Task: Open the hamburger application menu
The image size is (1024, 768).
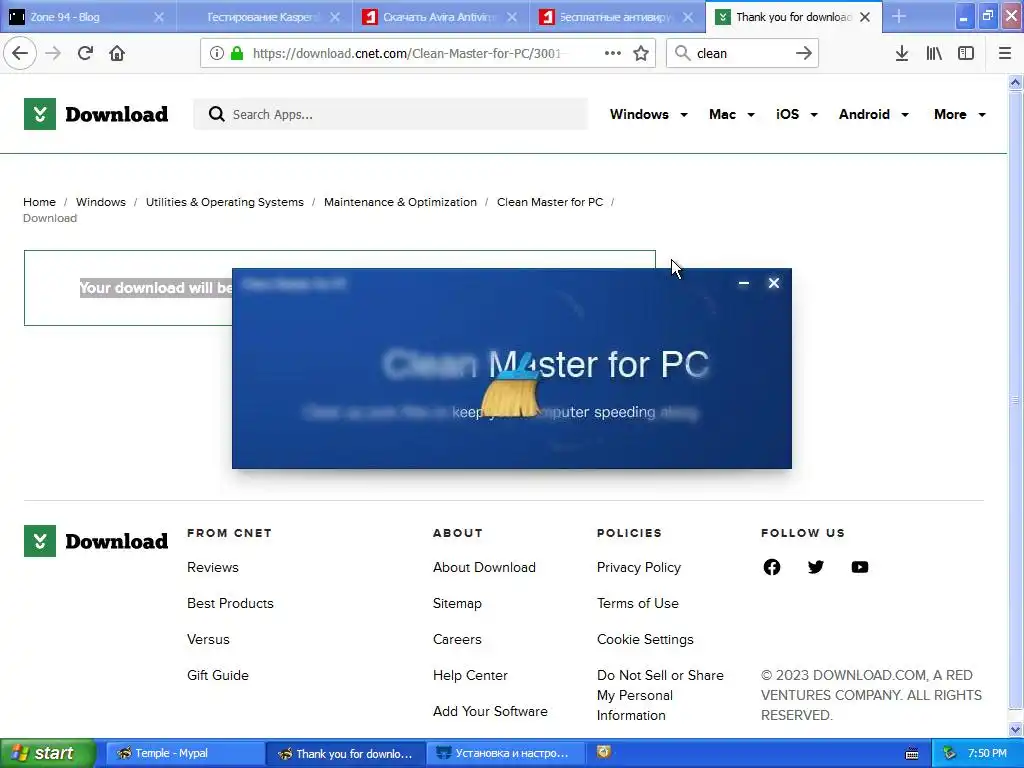Action: pos(1005,53)
